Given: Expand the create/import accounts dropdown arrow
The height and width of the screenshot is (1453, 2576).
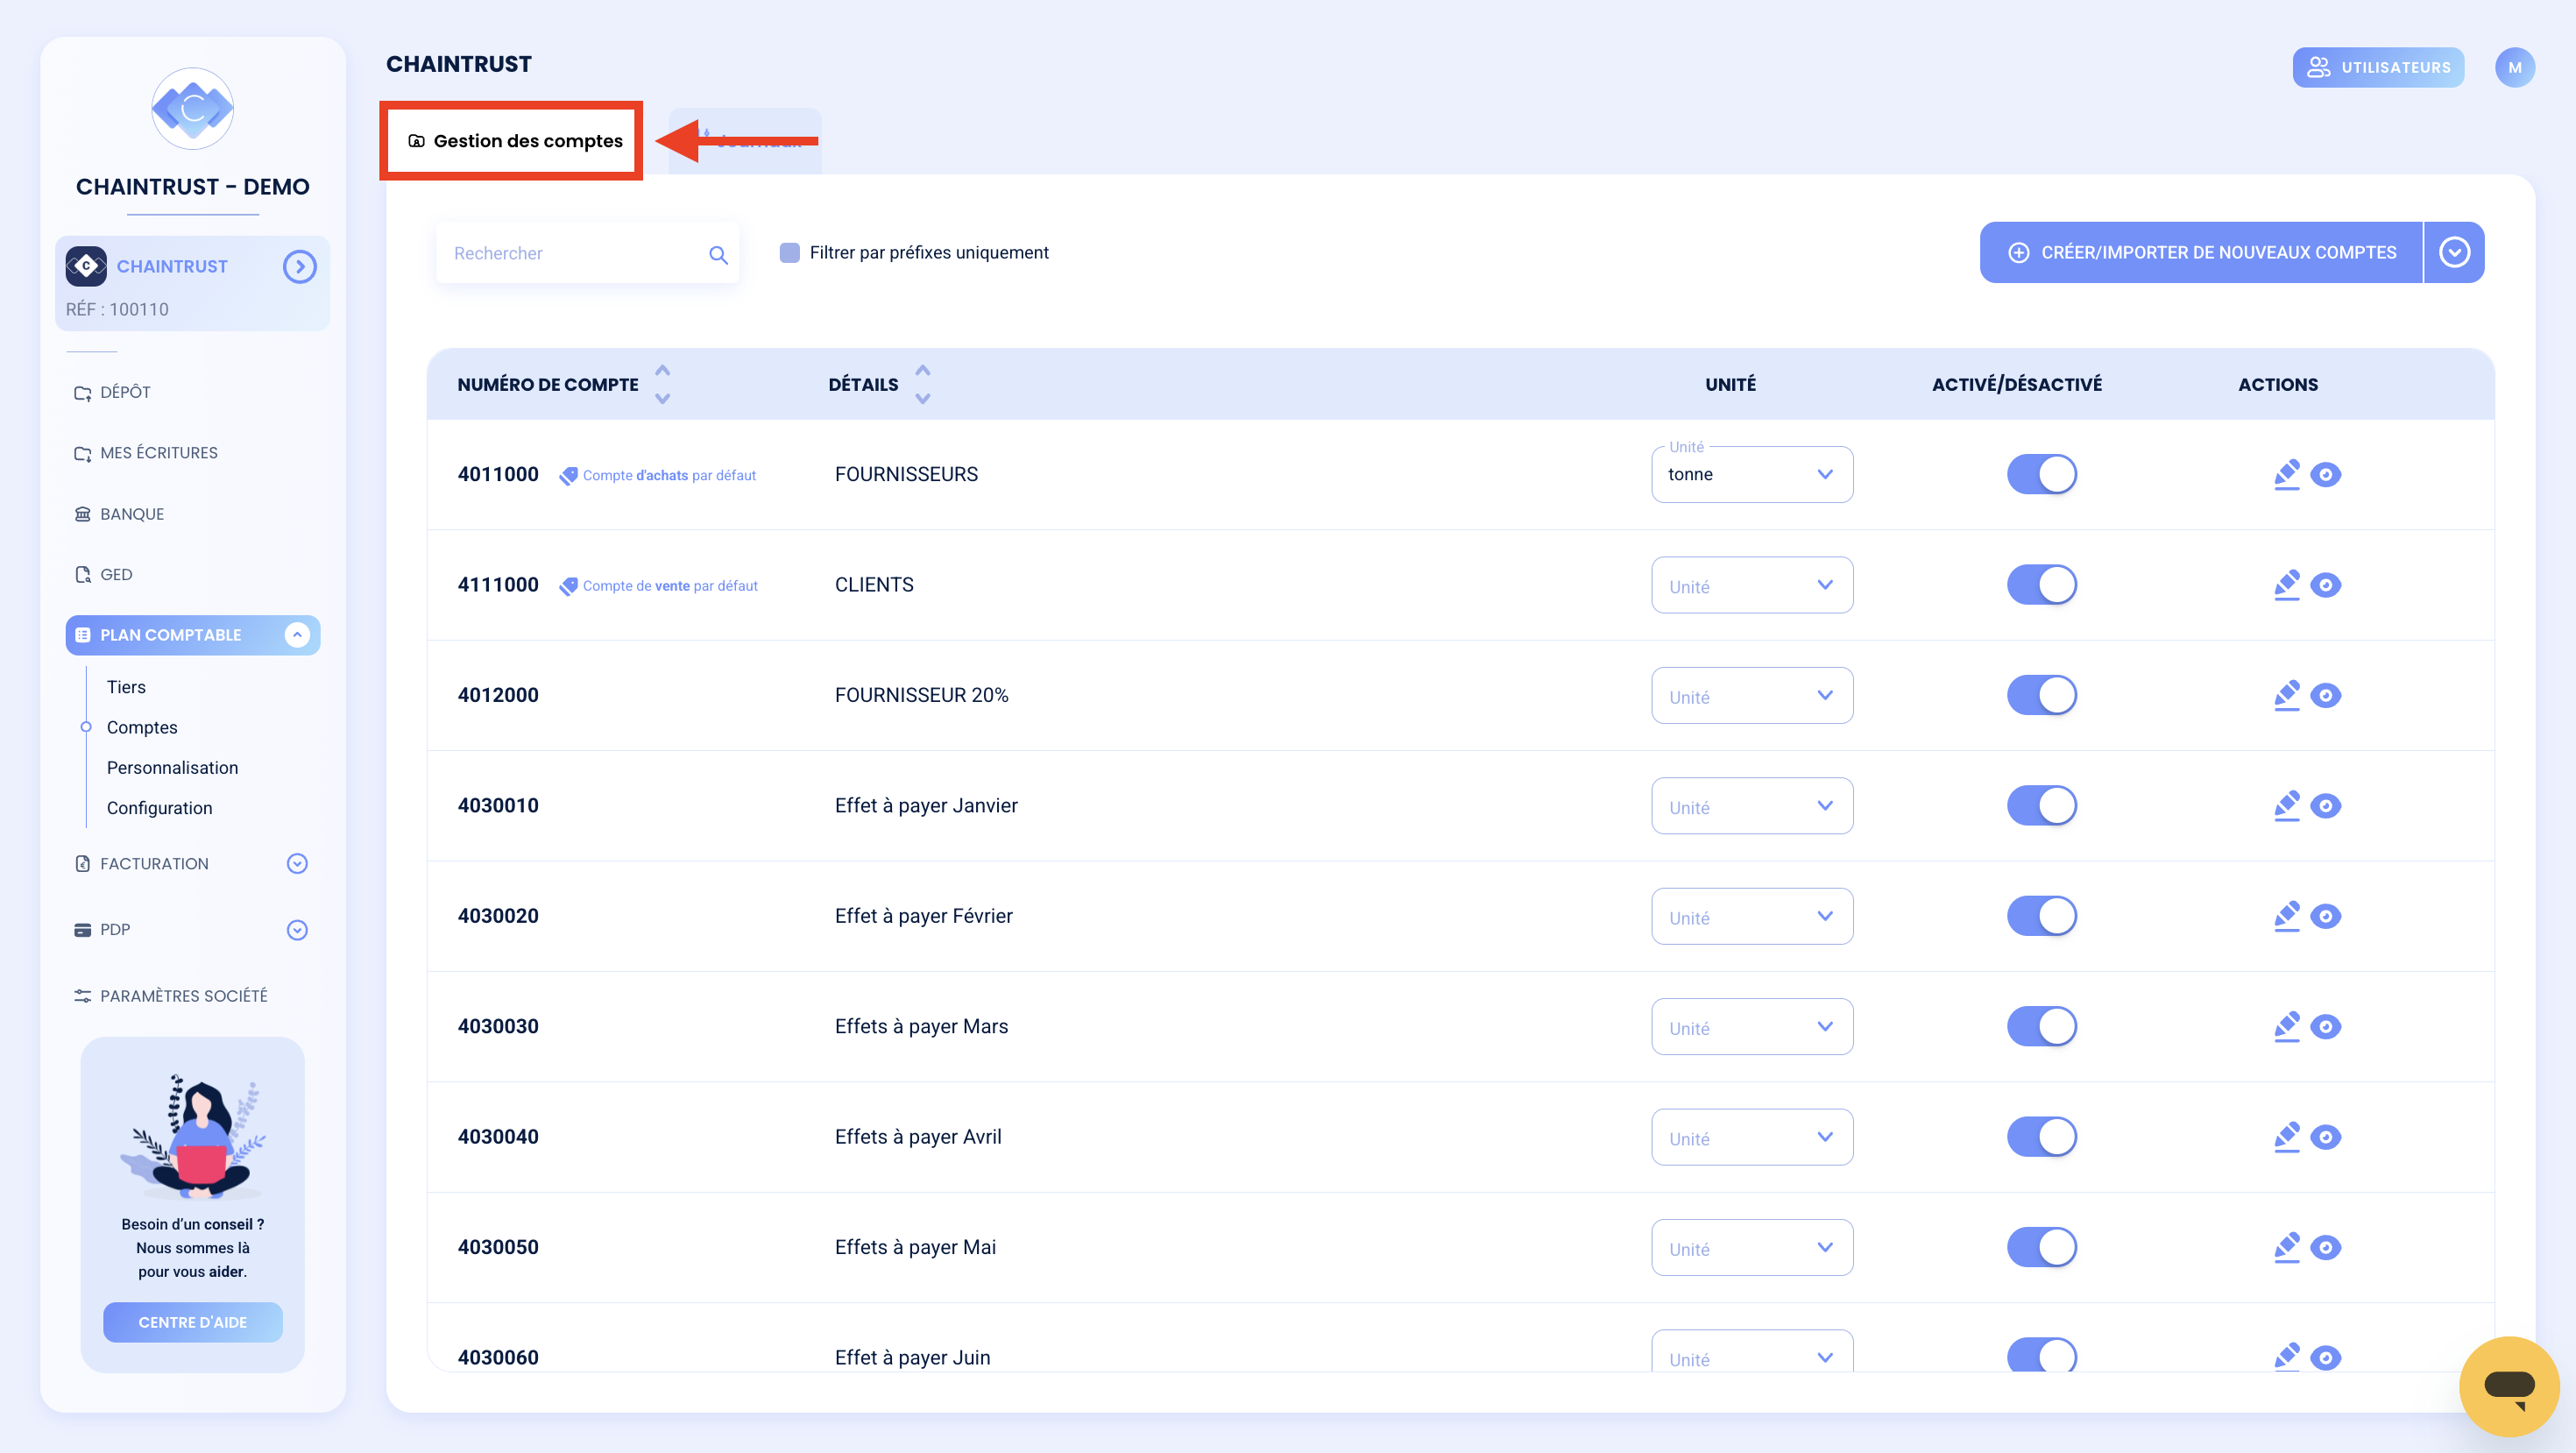Looking at the screenshot, I should (x=2455, y=253).
